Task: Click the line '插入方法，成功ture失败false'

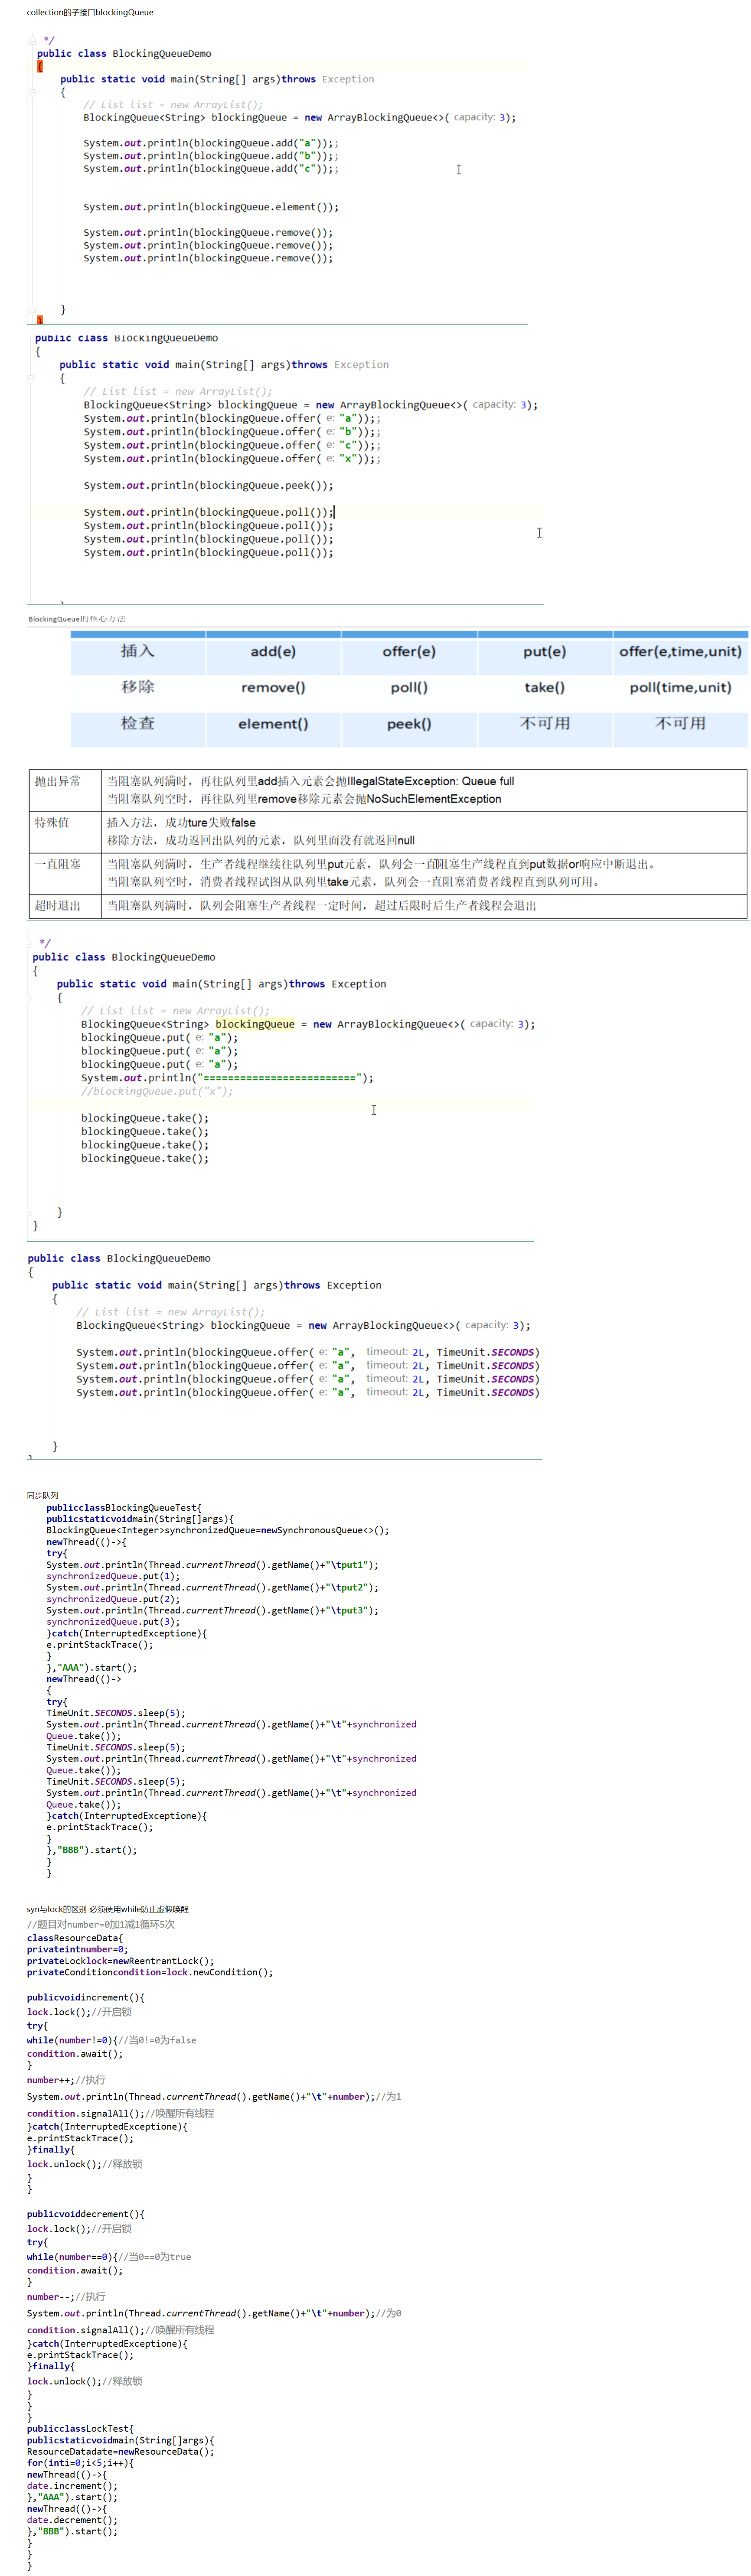Action: pyautogui.click(x=181, y=822)
